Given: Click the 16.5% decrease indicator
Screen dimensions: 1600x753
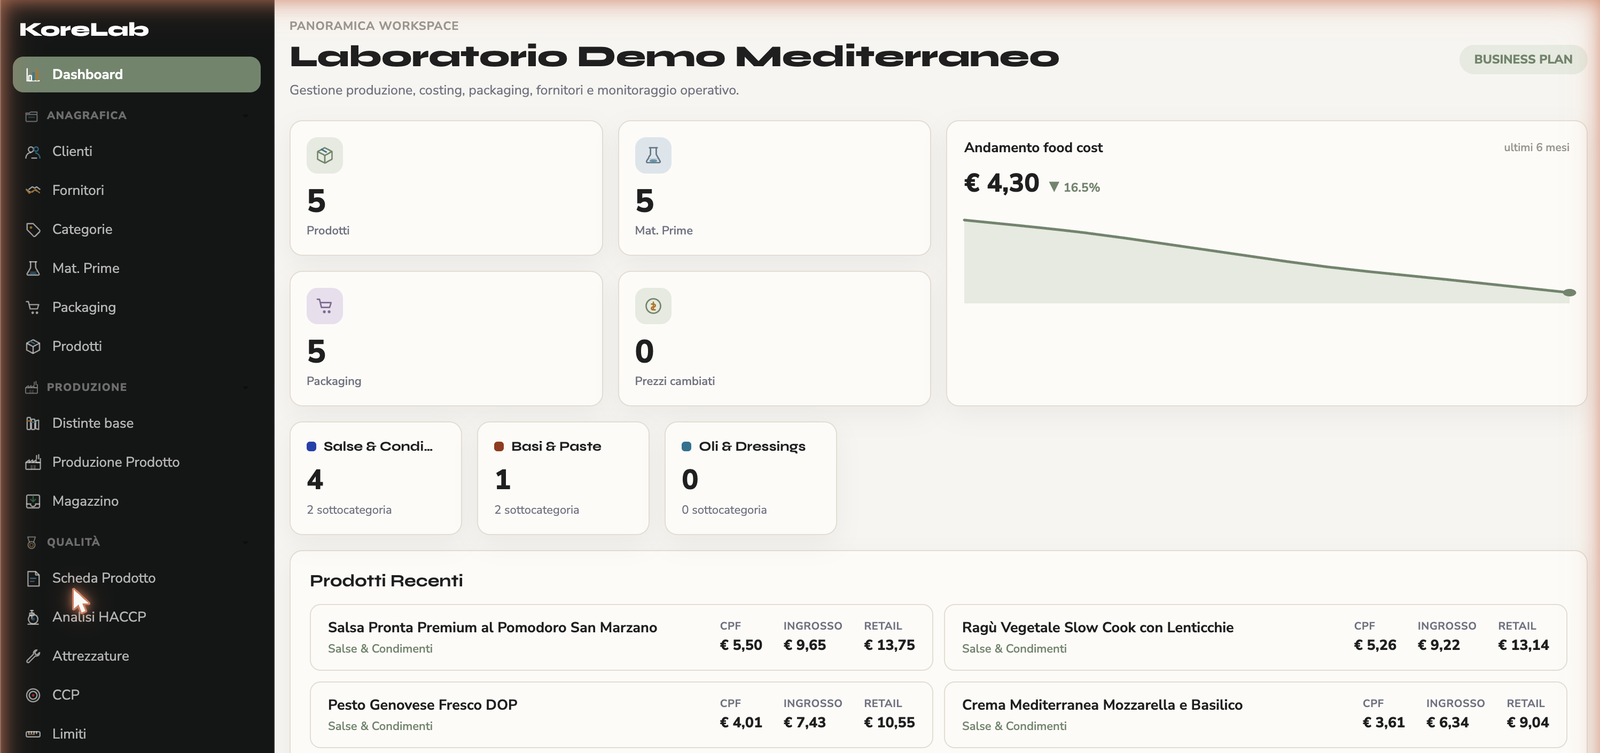Looking at the screenshot, I should click(1074, 187).
